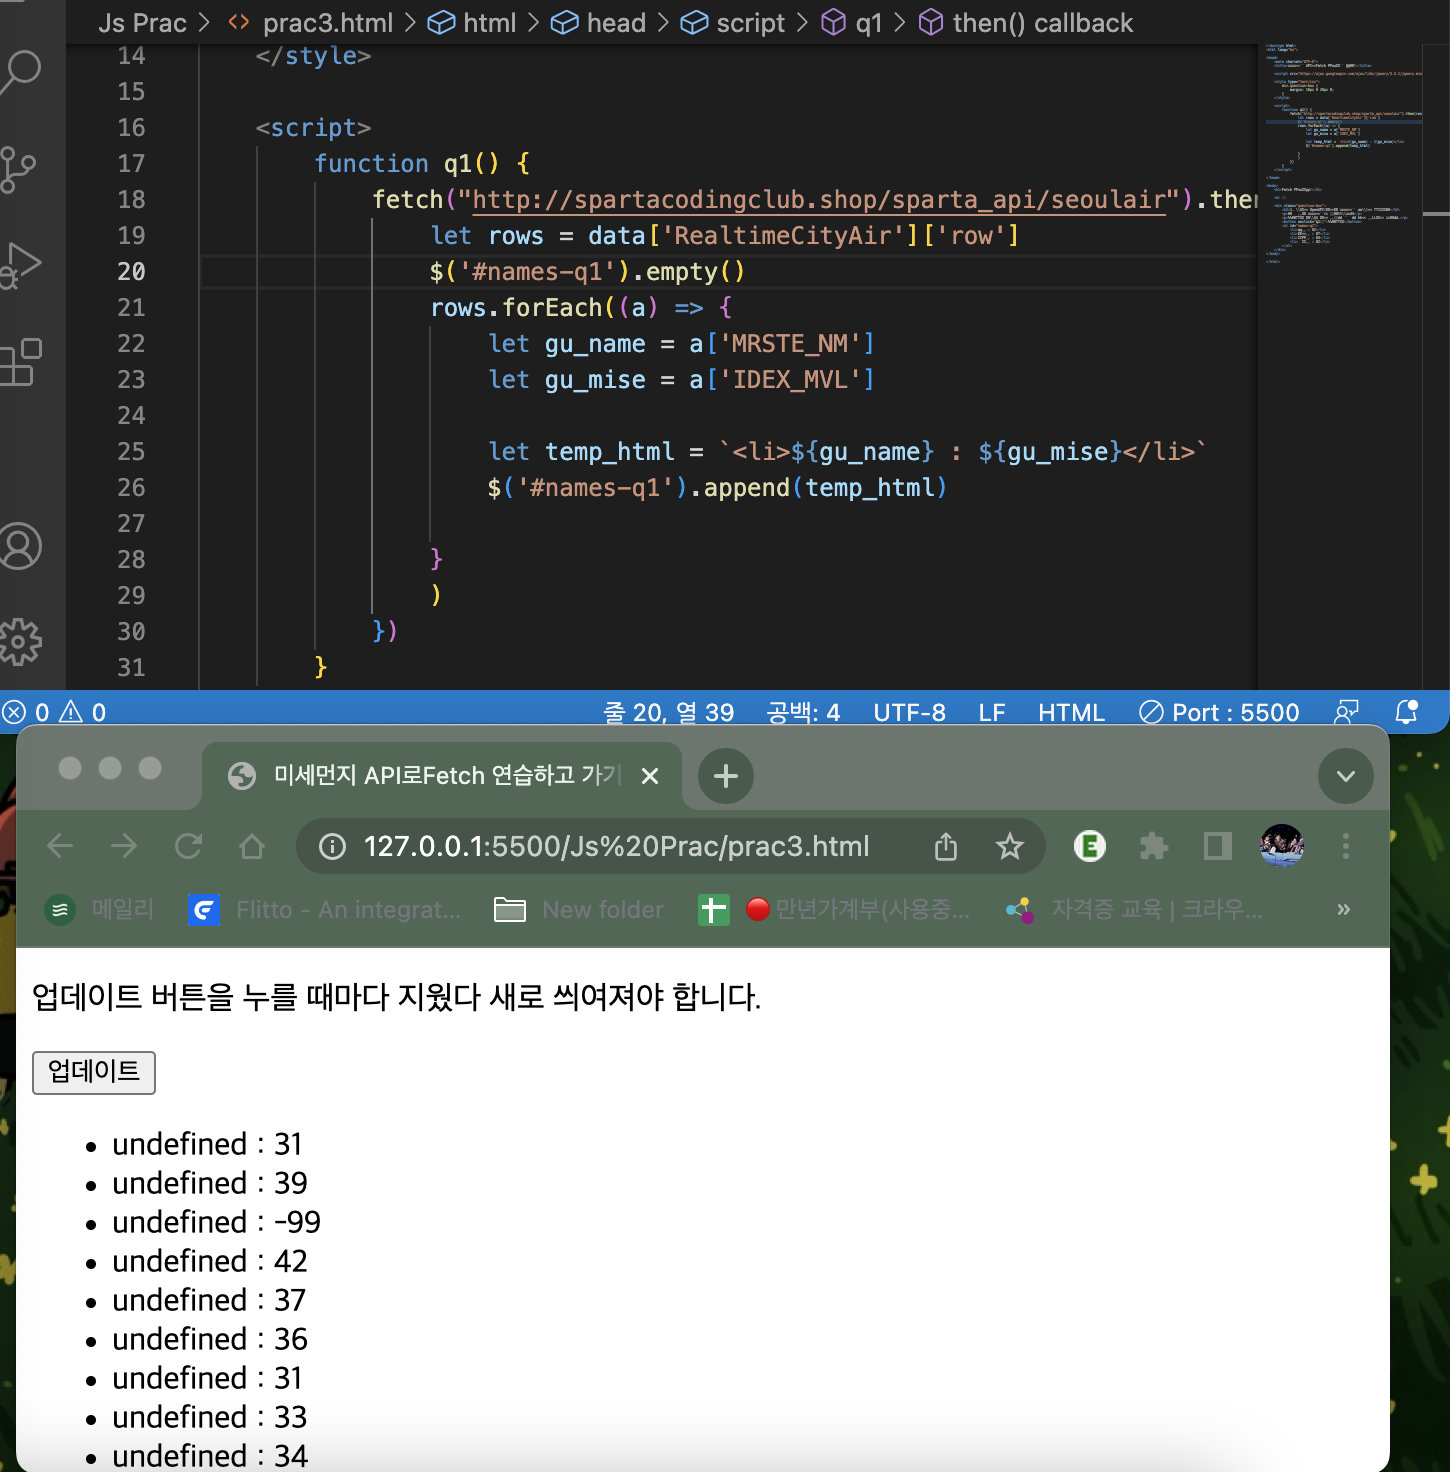Click the list item undefined : 36
The height and width of the screenshot is (1472, 1450).
pyautogui.click(x=210, y=1339)
